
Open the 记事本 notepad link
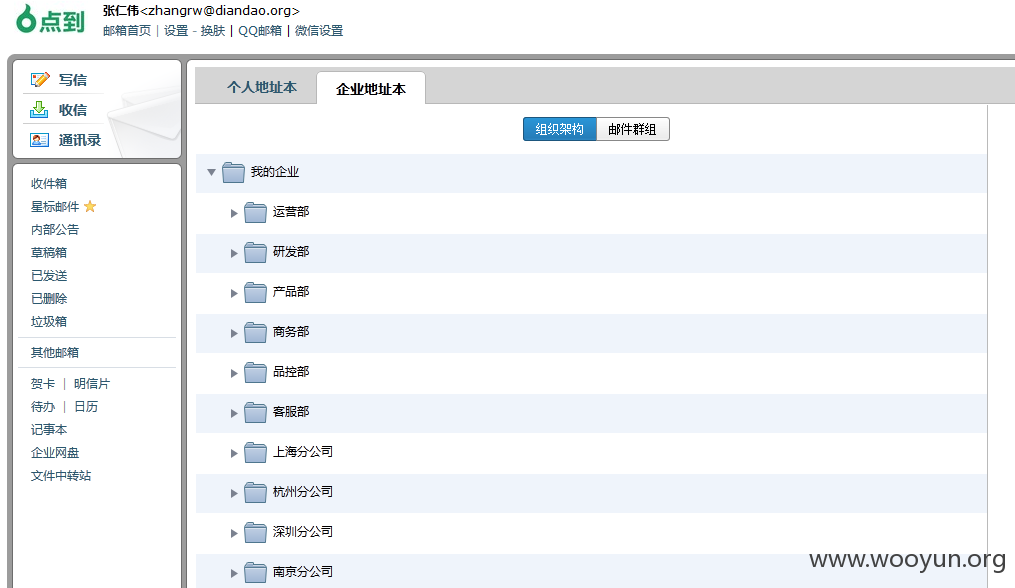(x=49, y=430)
